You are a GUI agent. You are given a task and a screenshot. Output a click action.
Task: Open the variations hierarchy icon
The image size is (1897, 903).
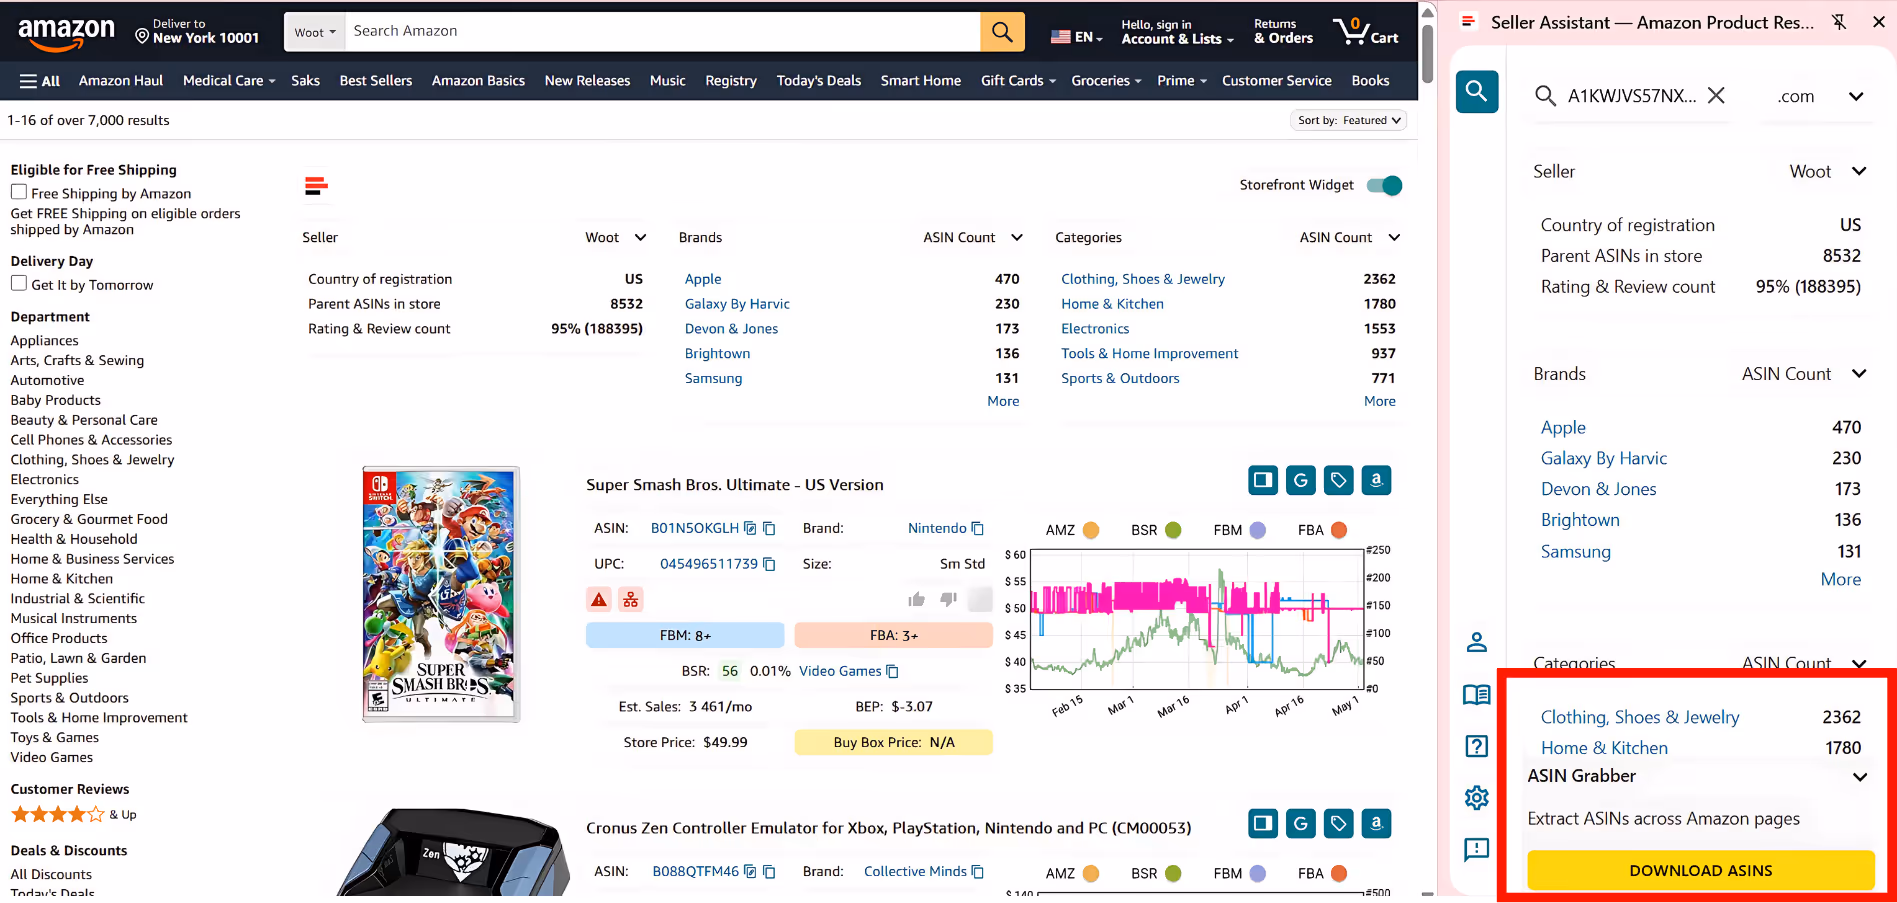[x=631, y=599]
